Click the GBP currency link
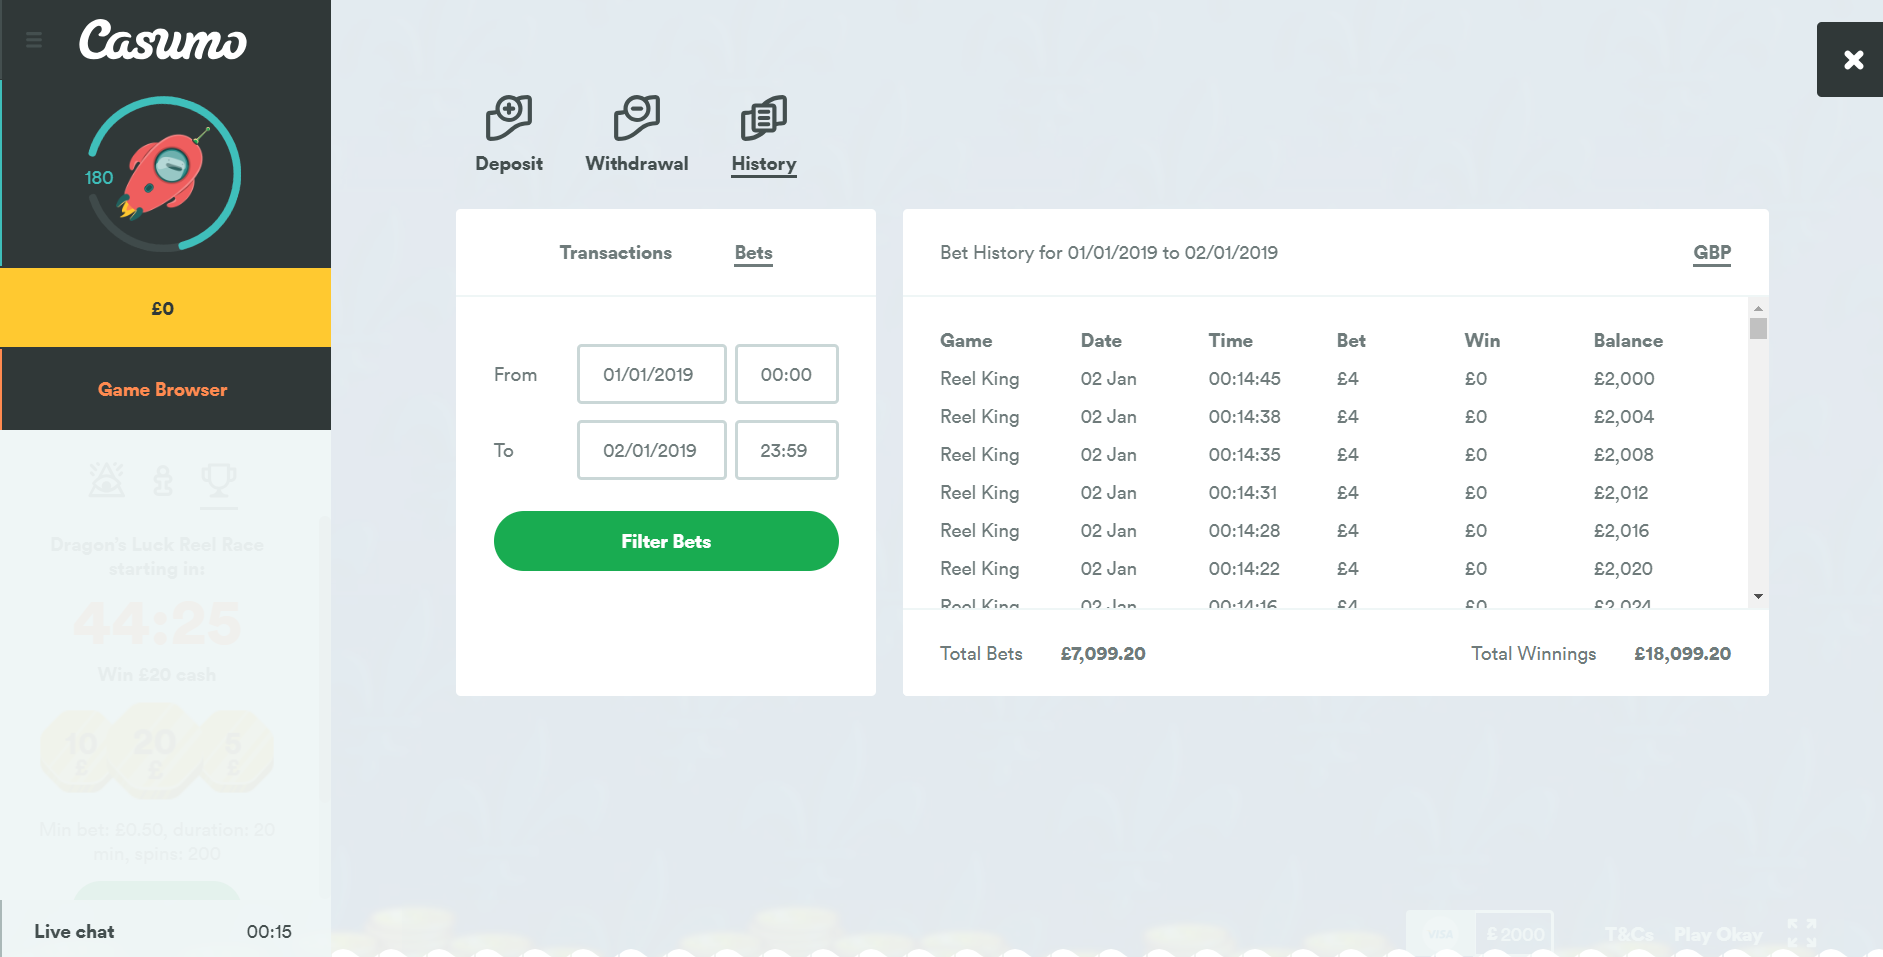The width and height of the screenshot is (1883, 957). pyautogui.click(x=1712, y=253)
